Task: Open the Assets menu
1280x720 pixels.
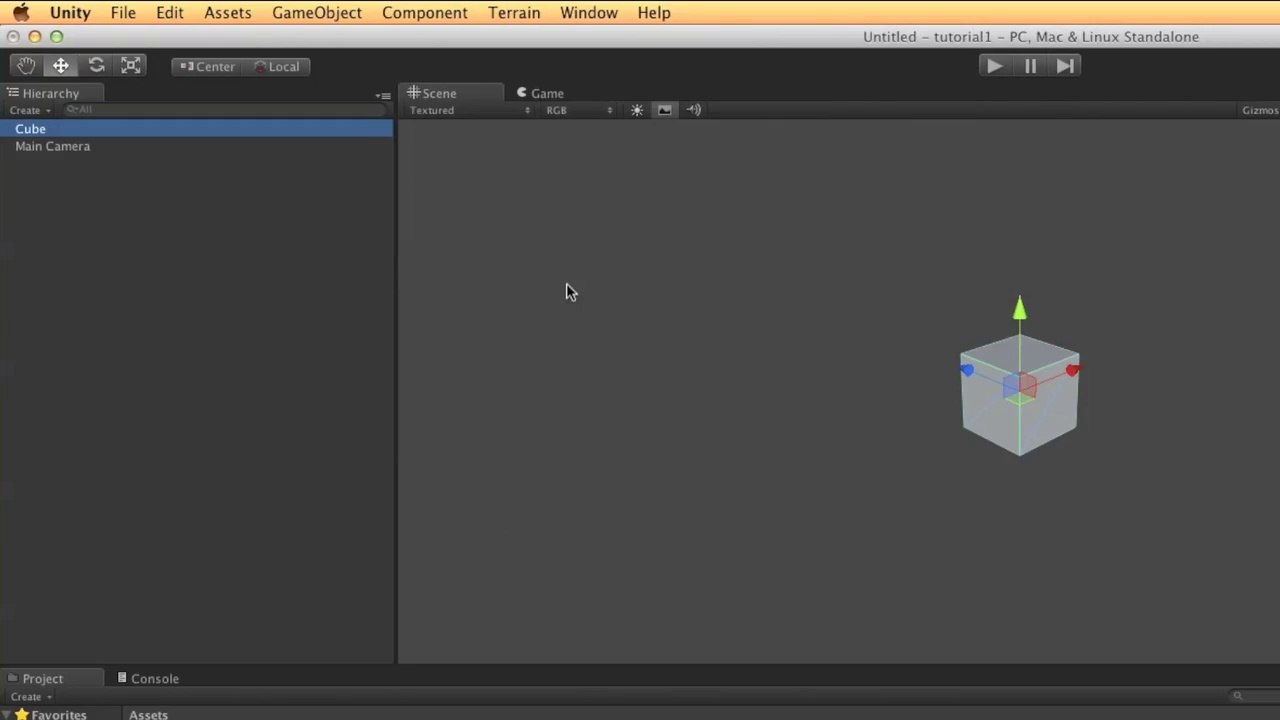Action: coord(228,13)
